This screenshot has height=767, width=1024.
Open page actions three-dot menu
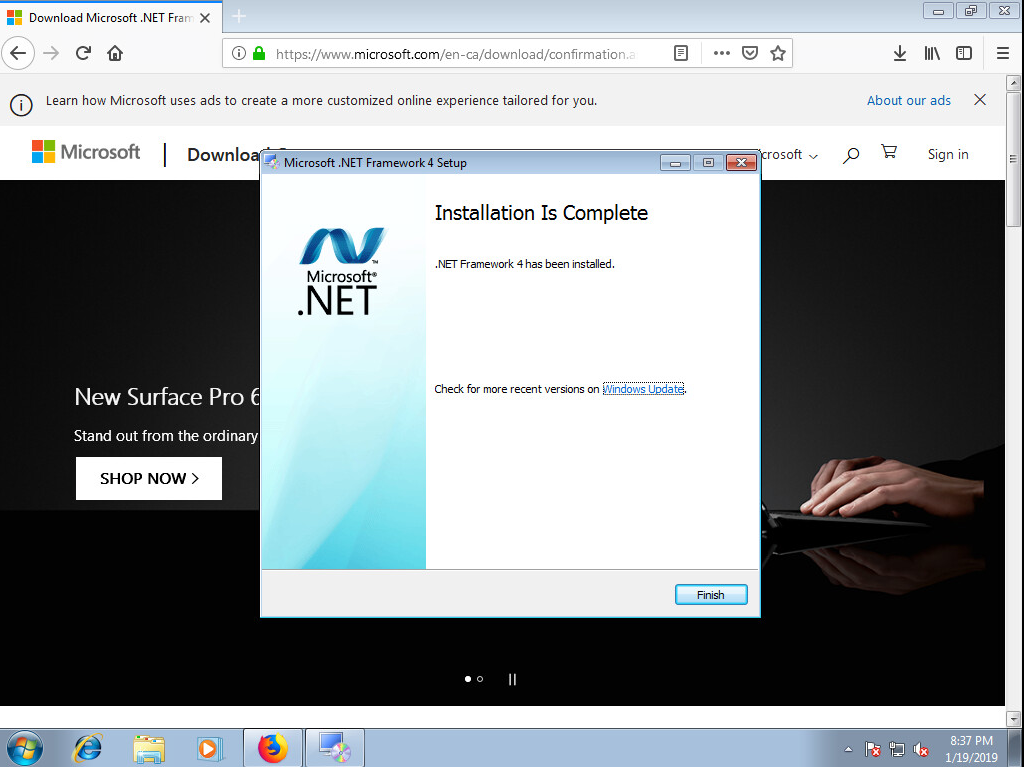[x=721, y=54]
